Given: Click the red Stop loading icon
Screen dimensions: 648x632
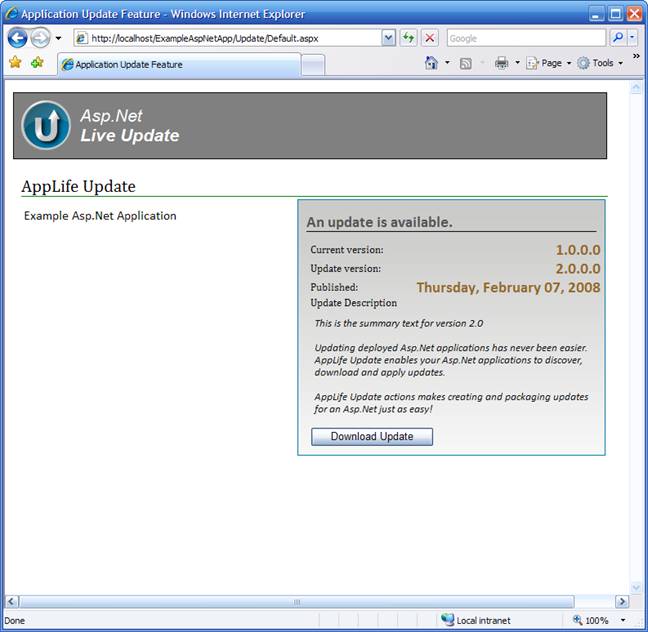Looking at the screenshot, I should [430, 38].
